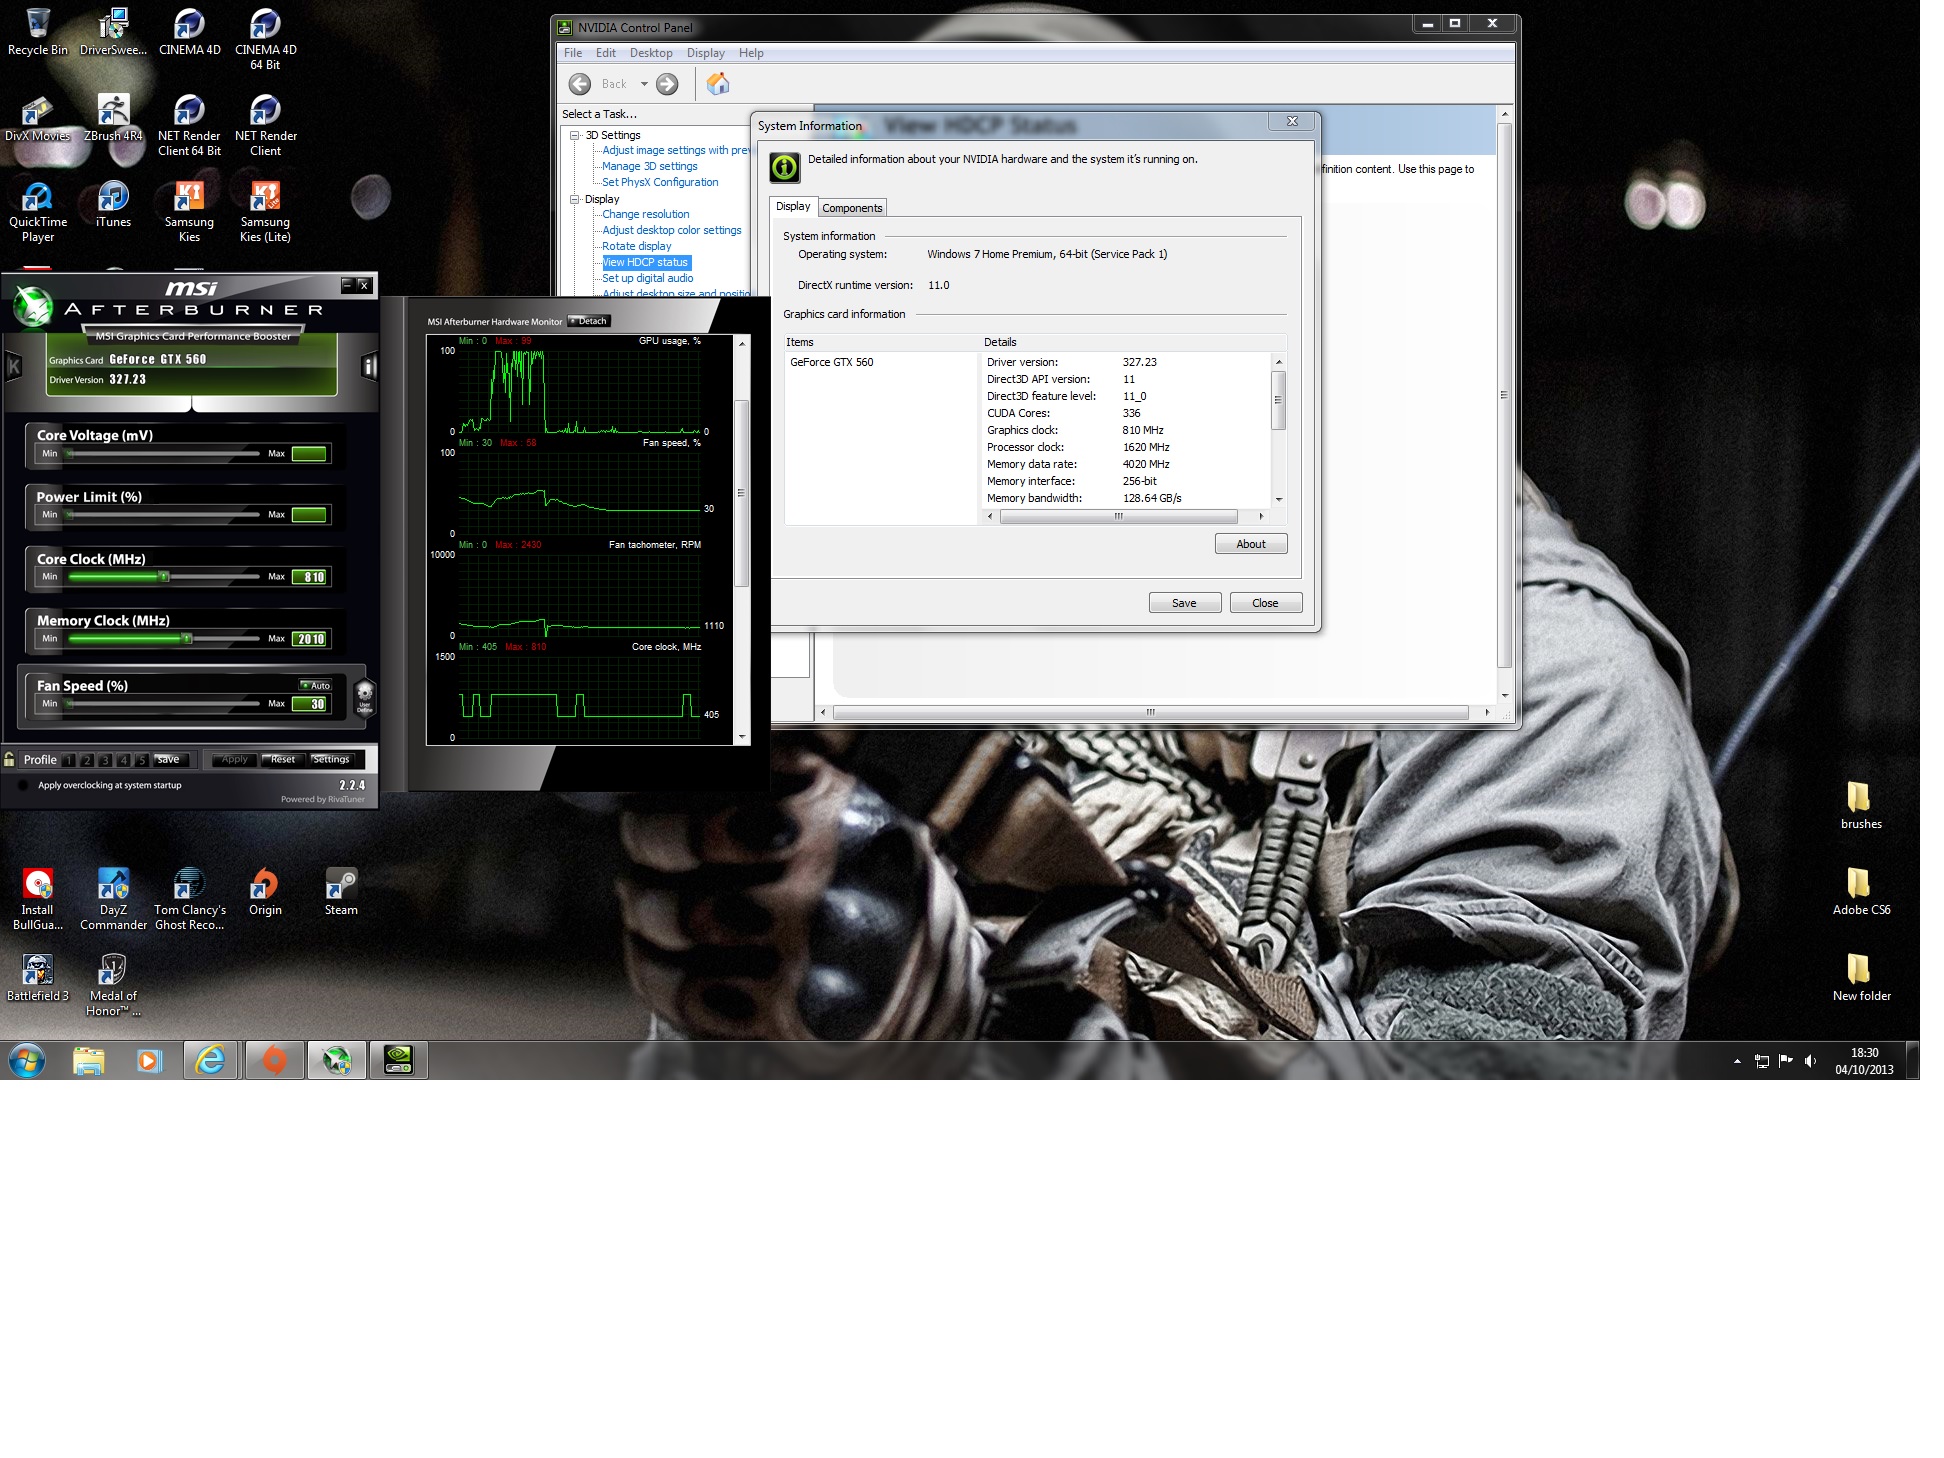Viewport: 1944px width, 1458px height.
Task: Select the DriverSweeper desktop icon
Action: [113, 31]
